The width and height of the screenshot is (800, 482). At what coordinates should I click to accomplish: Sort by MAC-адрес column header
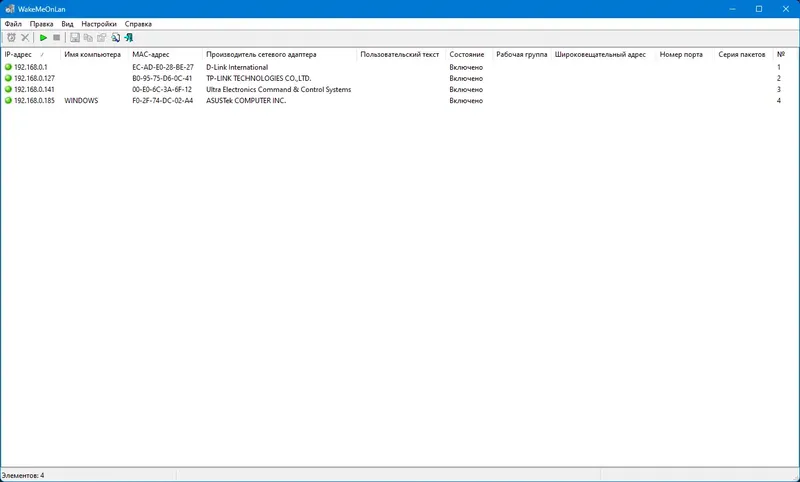[165, 54]
